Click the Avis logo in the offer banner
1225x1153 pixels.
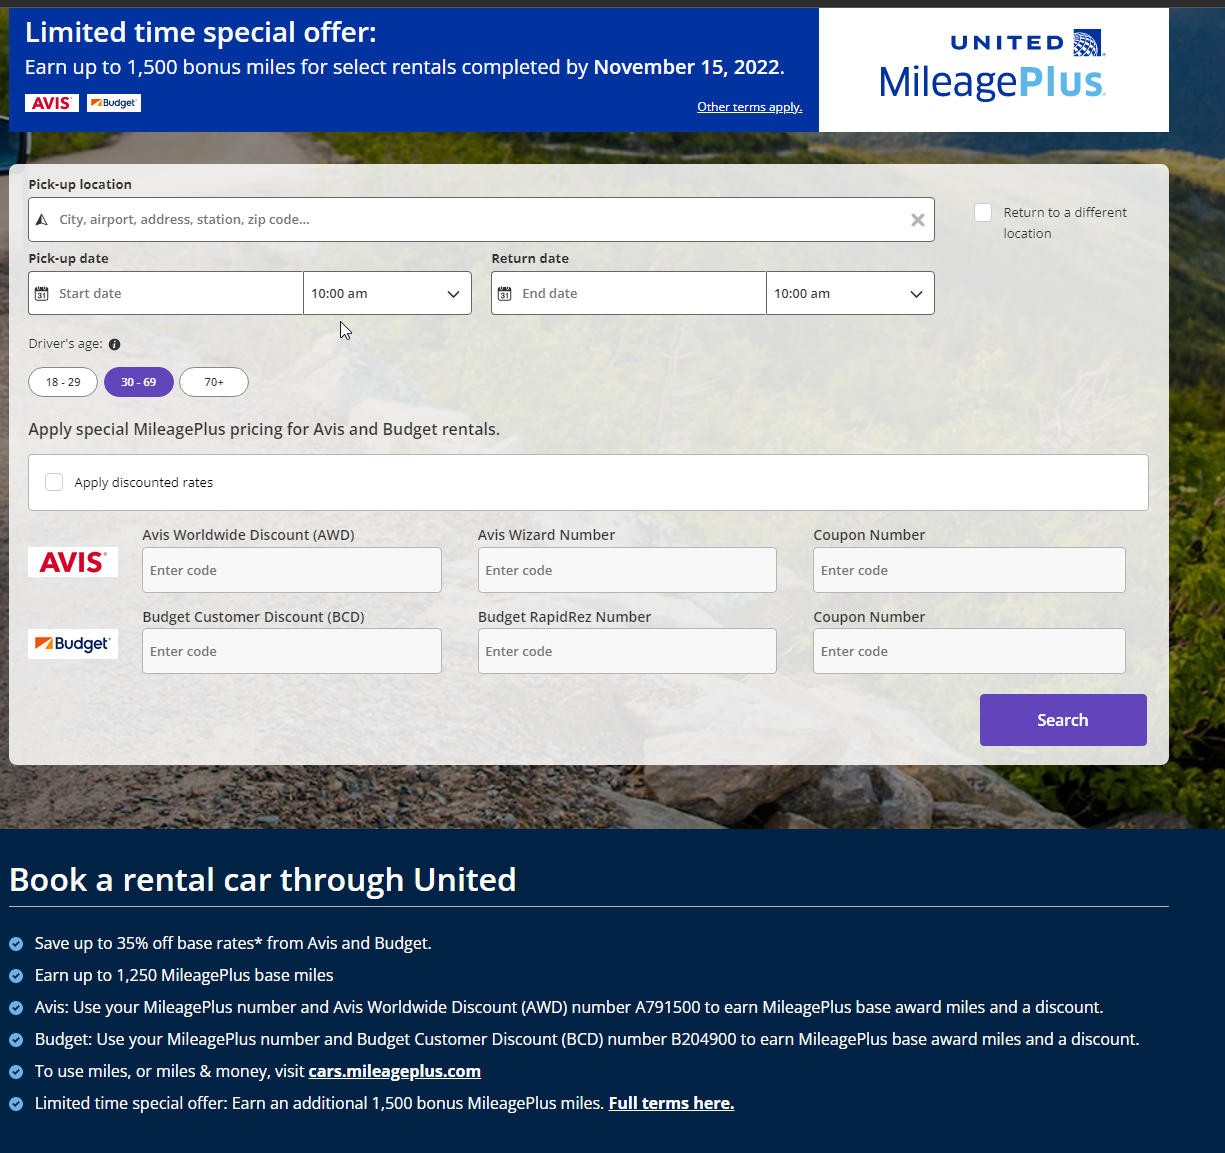coord(52,103)
